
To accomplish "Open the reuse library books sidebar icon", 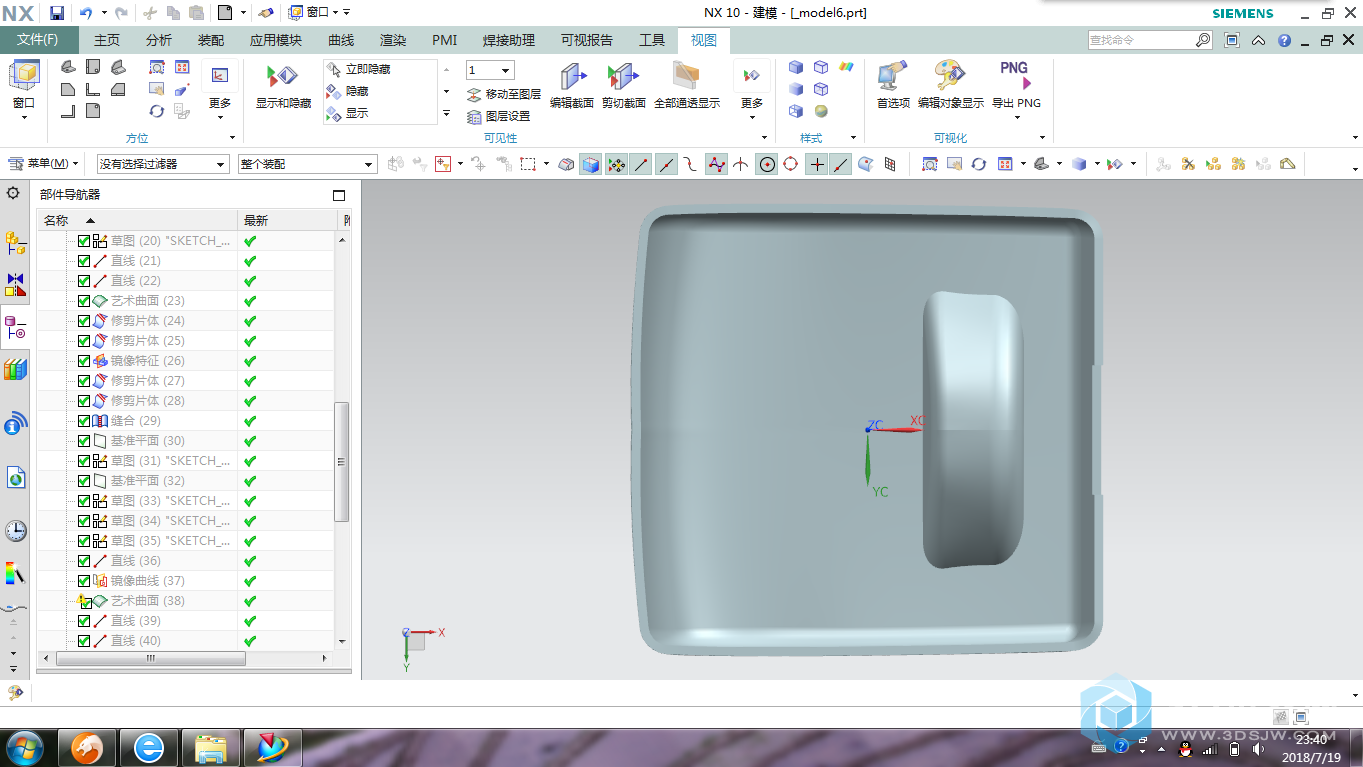I will click(15, 370).
